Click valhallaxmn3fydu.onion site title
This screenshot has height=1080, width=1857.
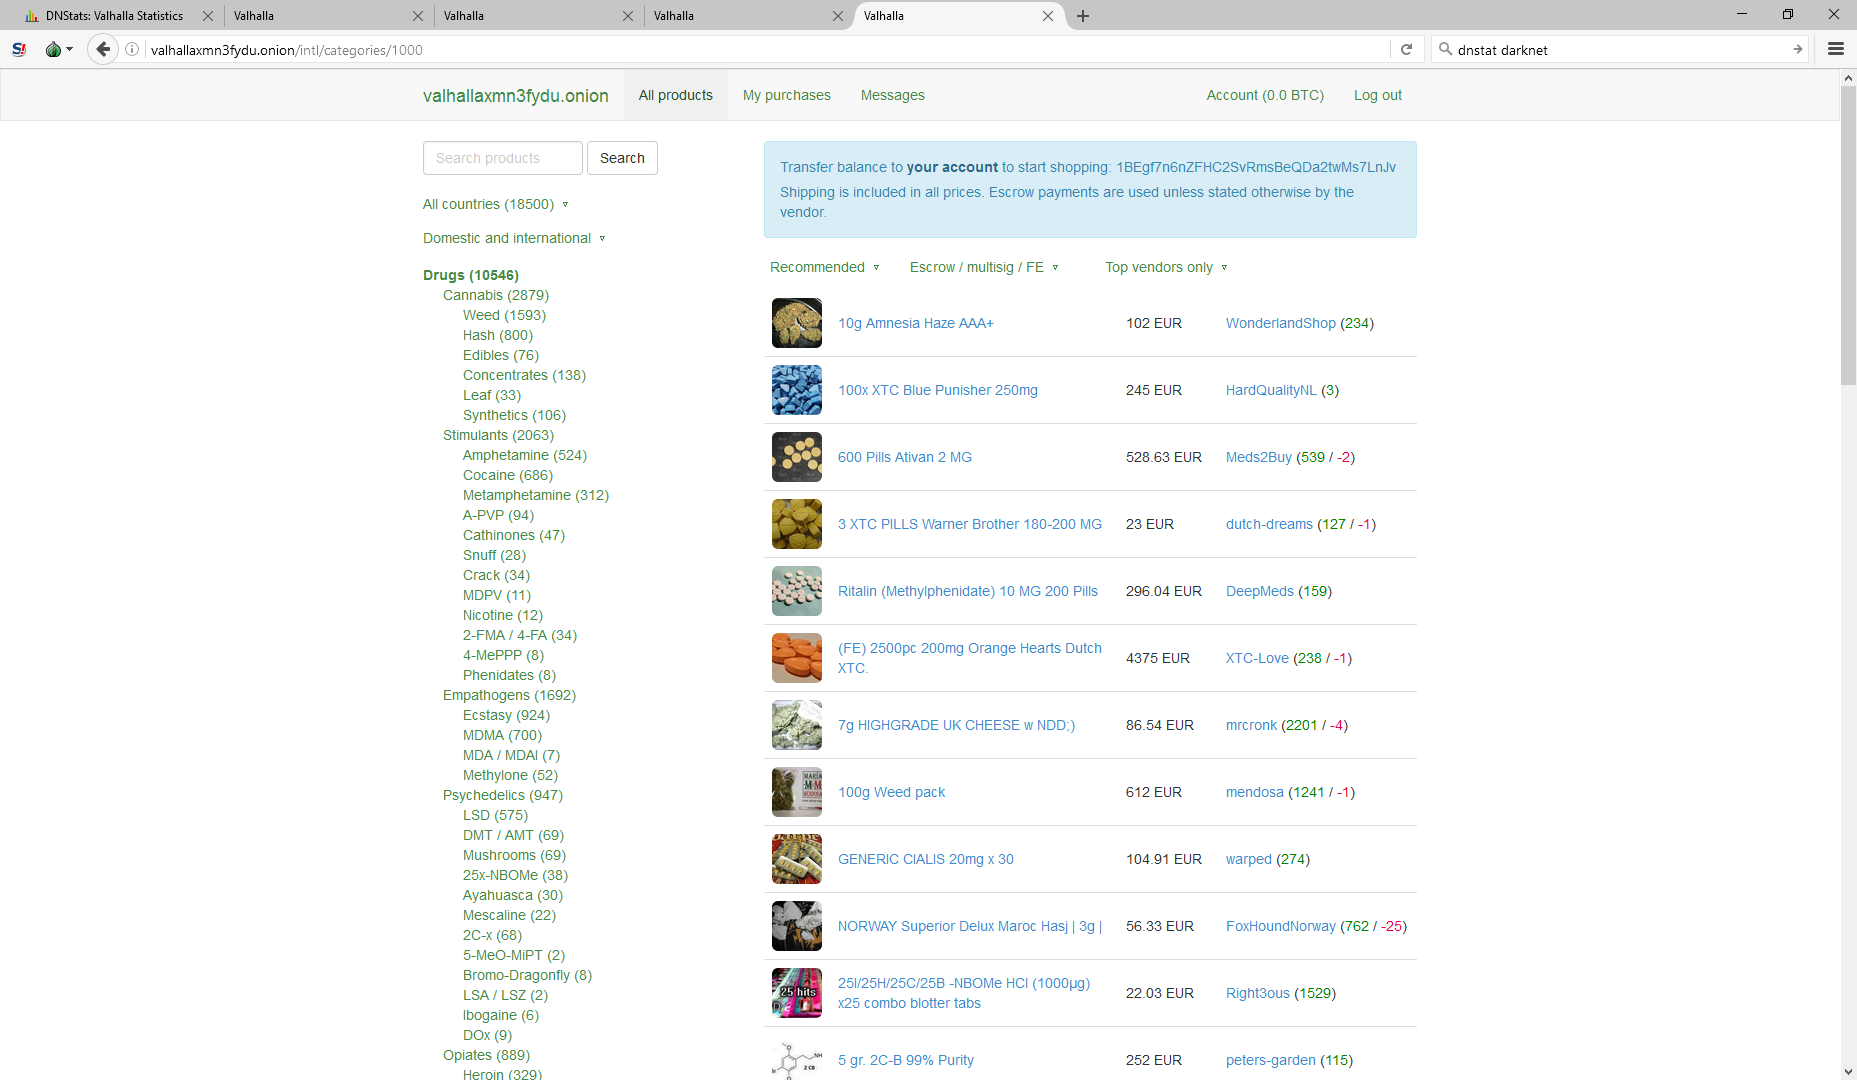[x=516, y=96]
